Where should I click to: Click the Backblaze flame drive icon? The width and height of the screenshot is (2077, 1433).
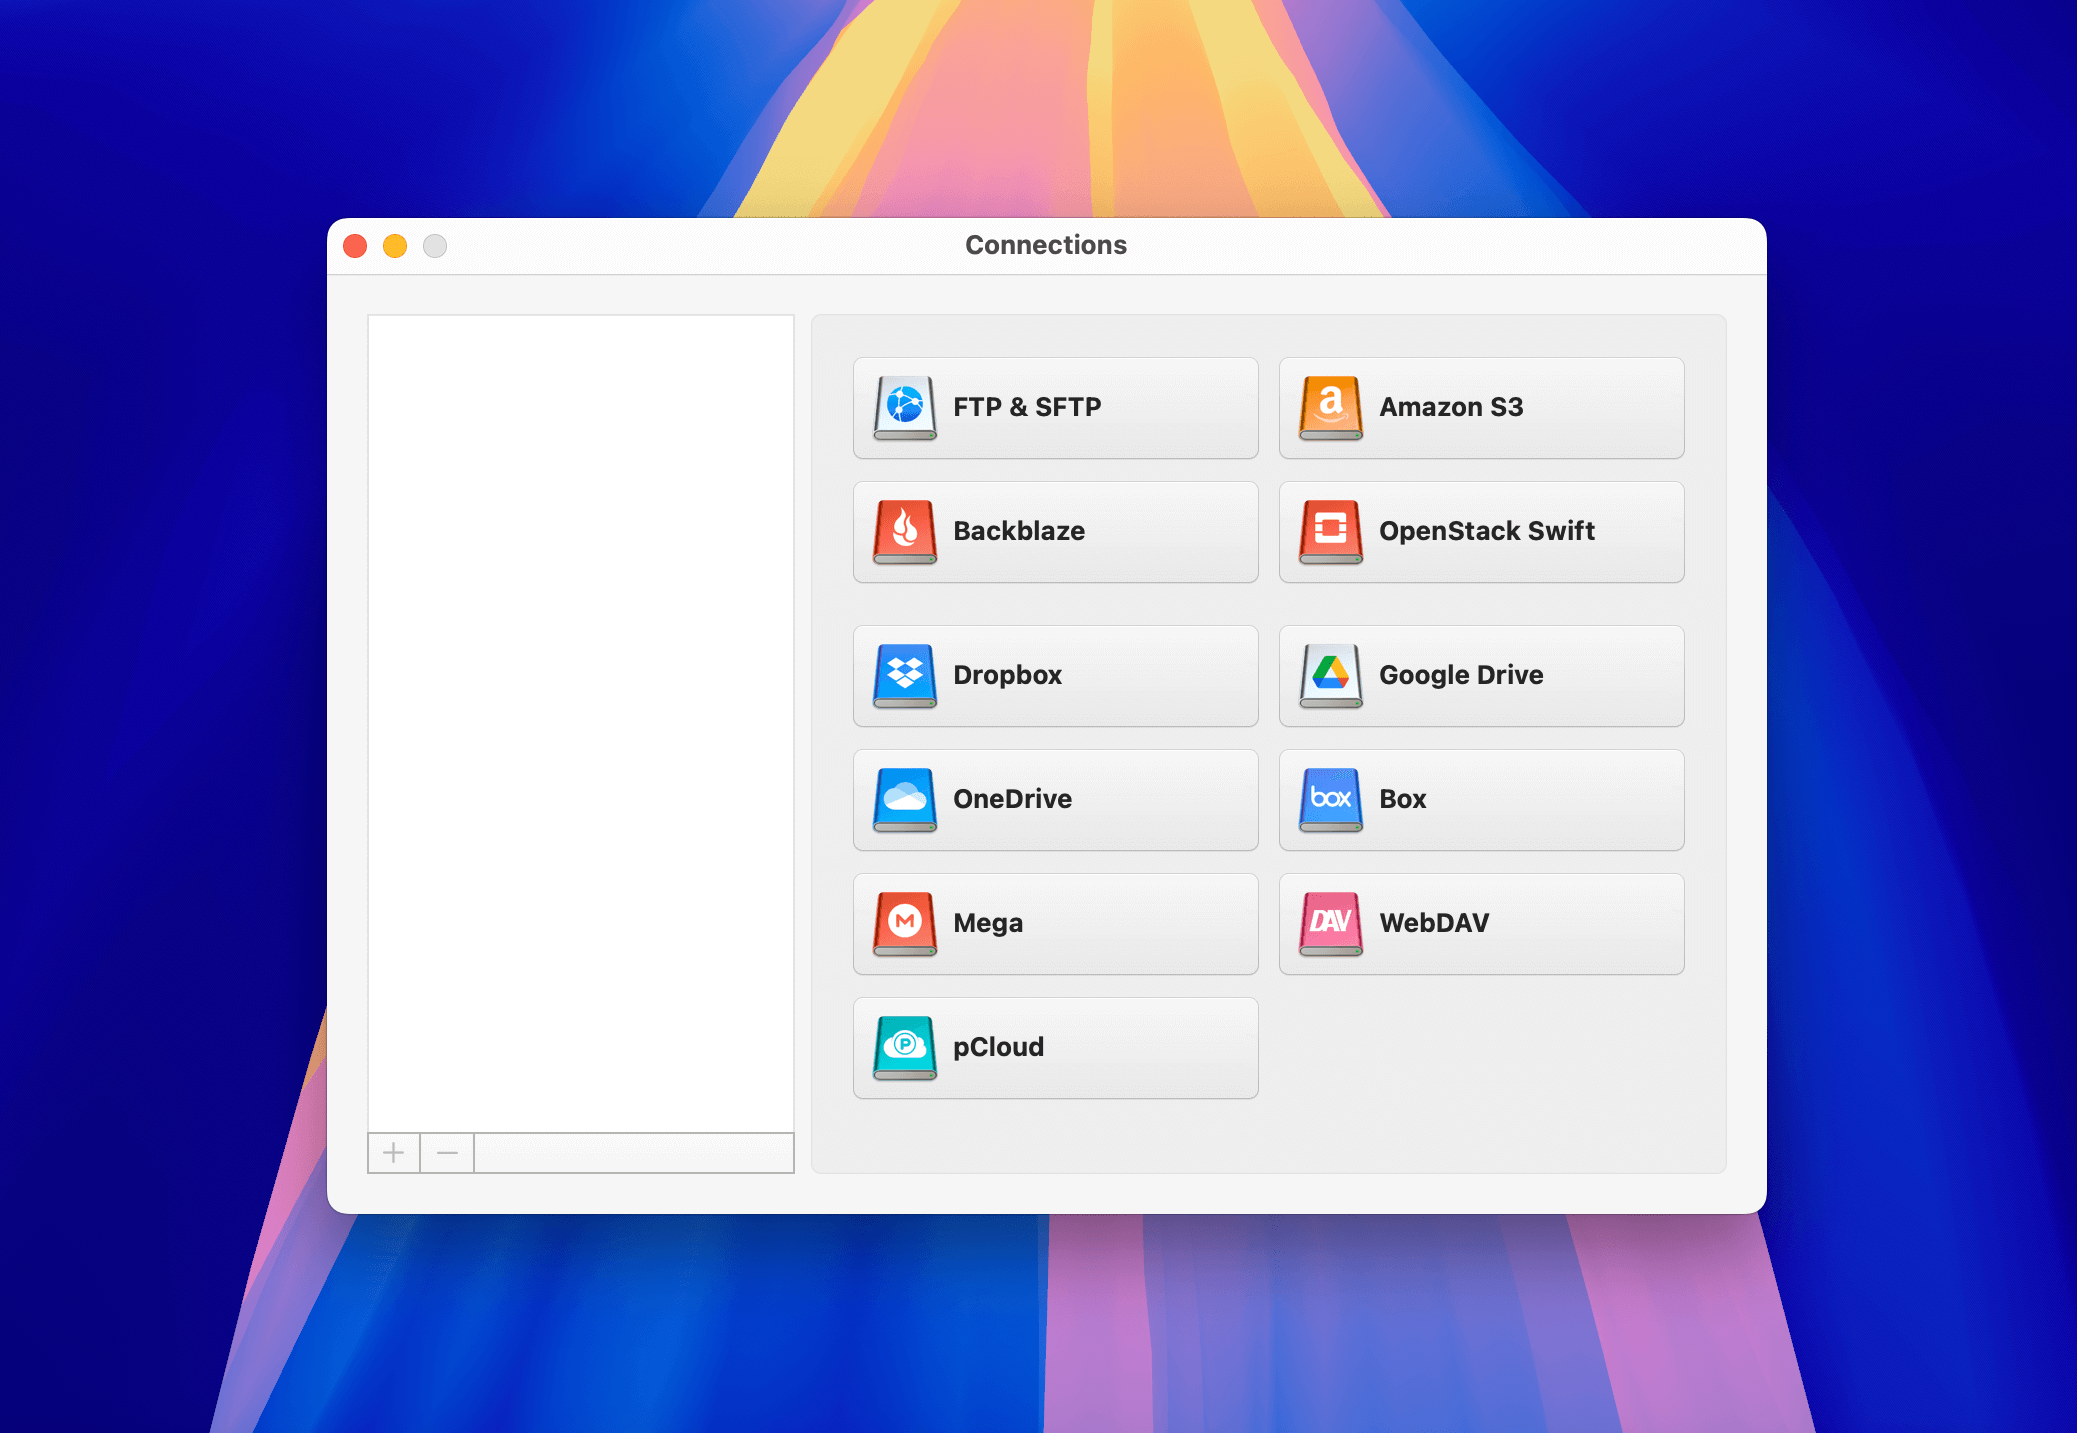coord(905,532)
